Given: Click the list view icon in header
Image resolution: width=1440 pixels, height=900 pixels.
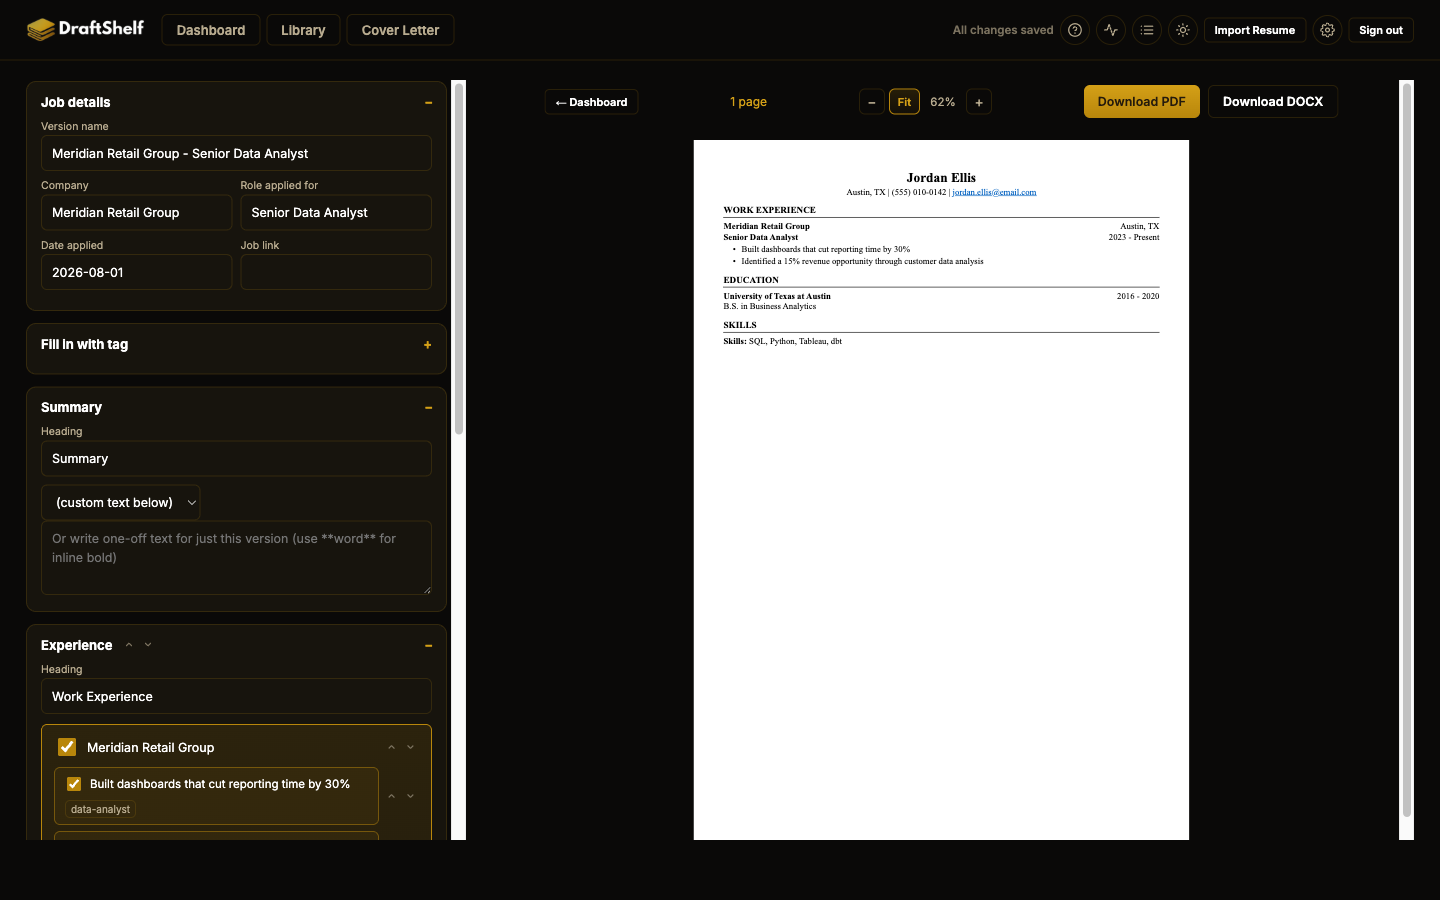Looking at the screenshot, I should click(x=1147, y=30).
